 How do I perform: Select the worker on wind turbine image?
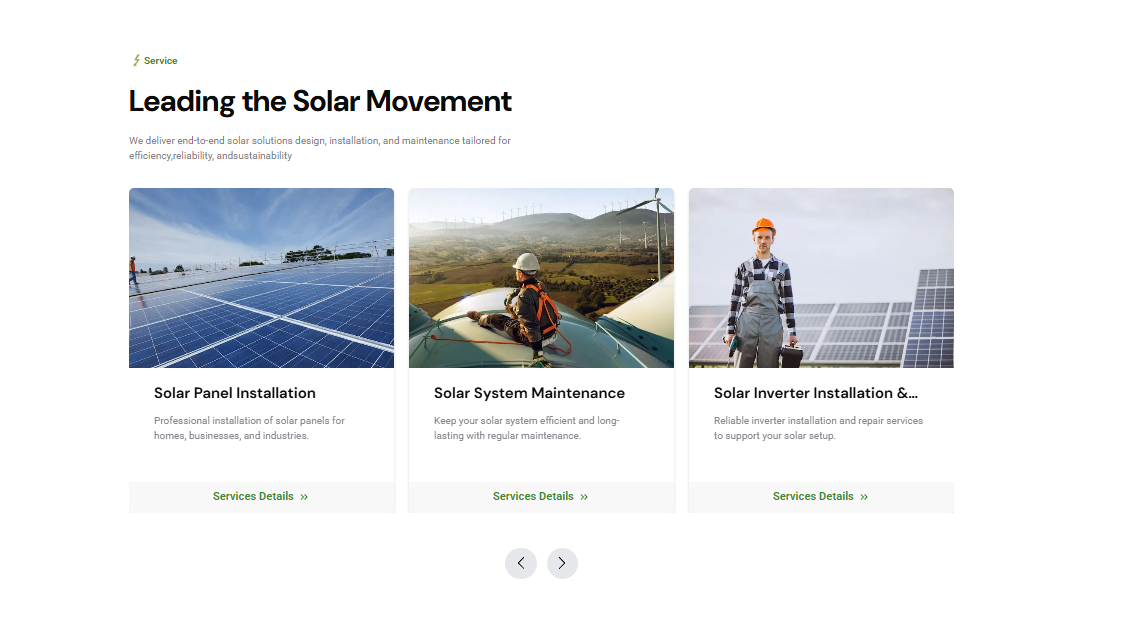tap(541, 278)
